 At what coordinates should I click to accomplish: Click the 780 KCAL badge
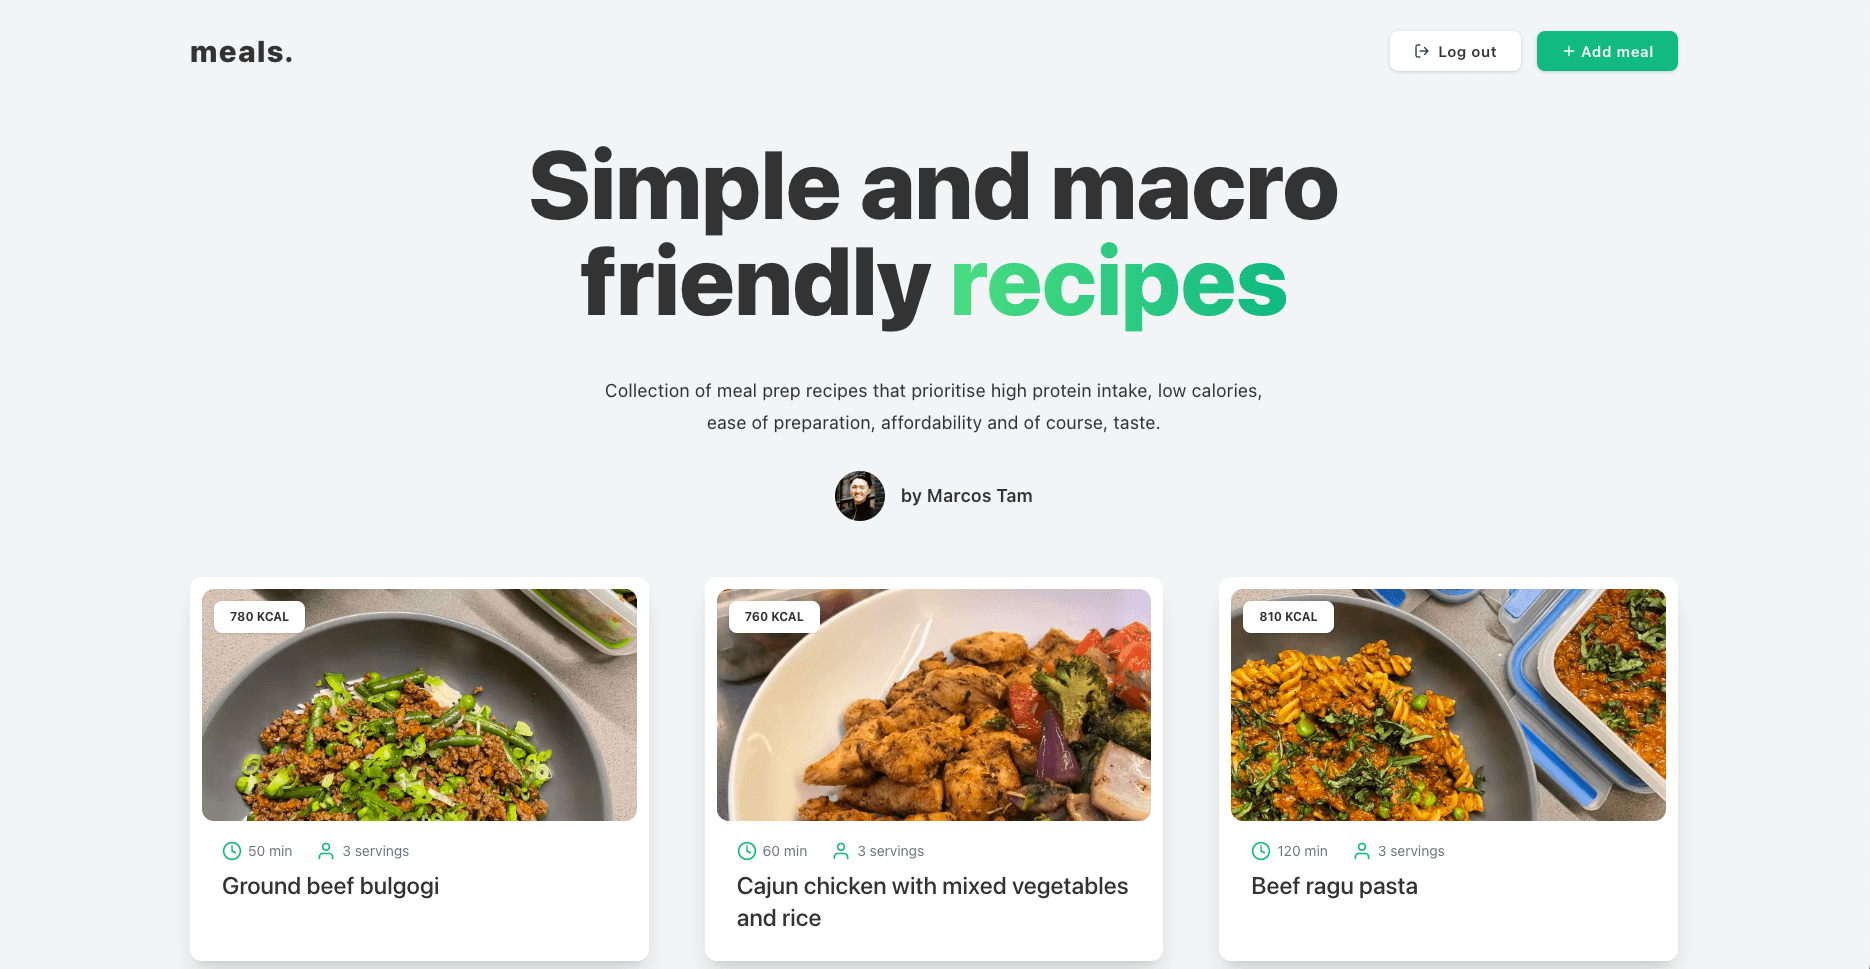click(x=259, y=617)
